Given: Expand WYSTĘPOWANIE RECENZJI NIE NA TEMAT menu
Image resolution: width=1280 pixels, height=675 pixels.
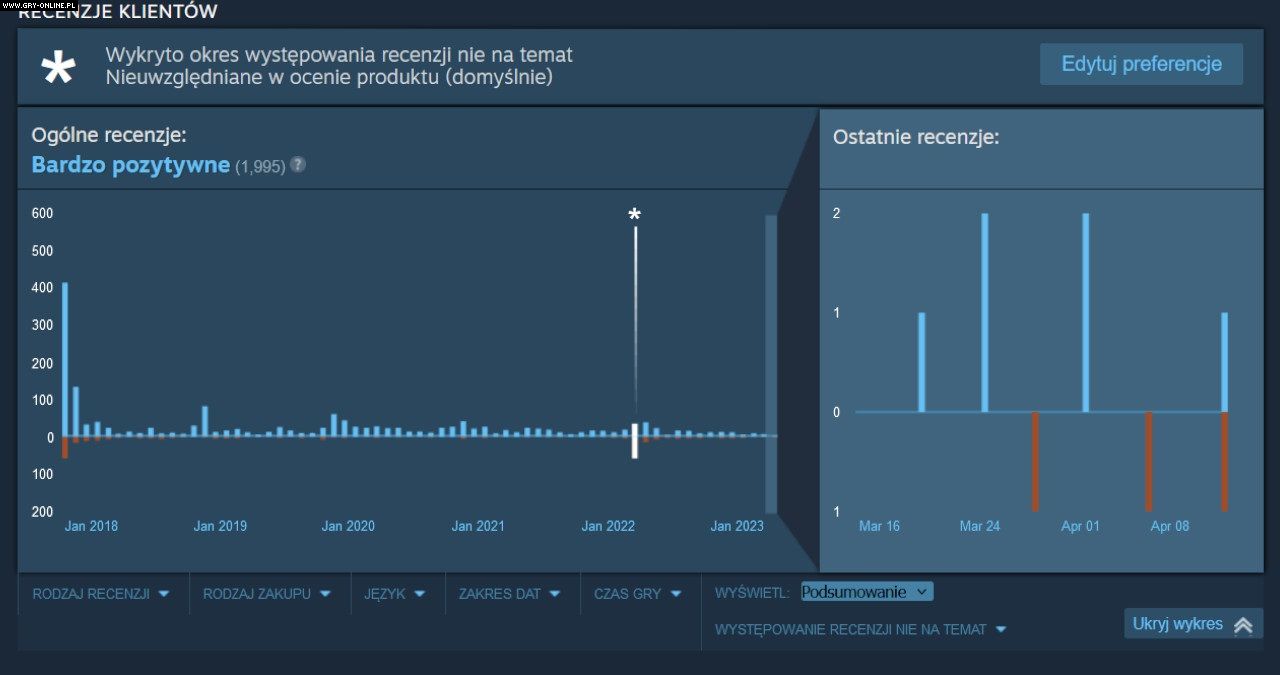Looking at the screenshot, I should (860, 629).
